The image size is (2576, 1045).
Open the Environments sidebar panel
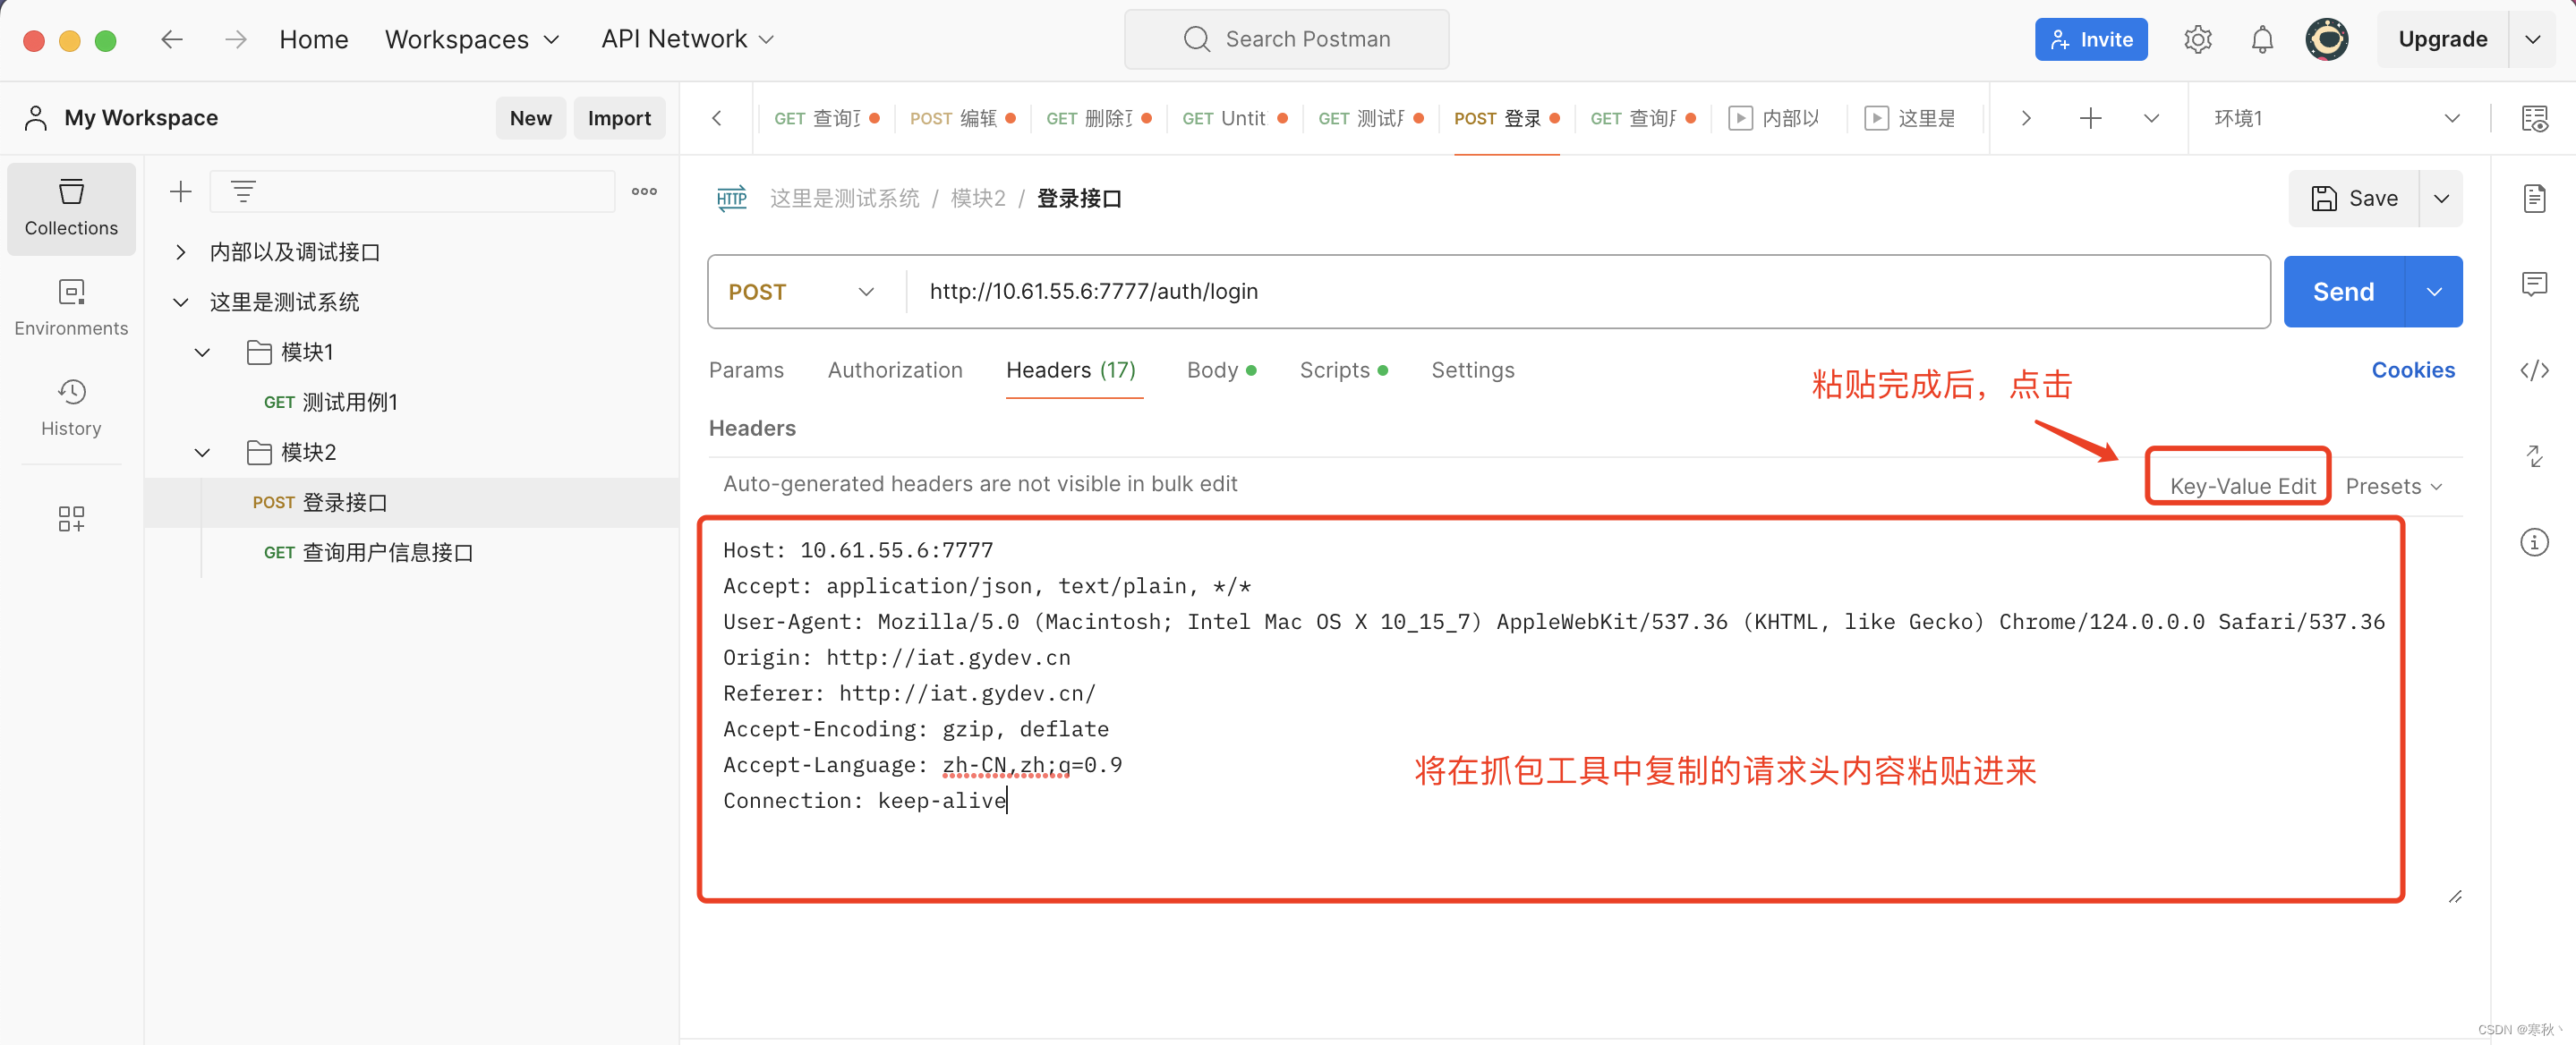point(71,307)
